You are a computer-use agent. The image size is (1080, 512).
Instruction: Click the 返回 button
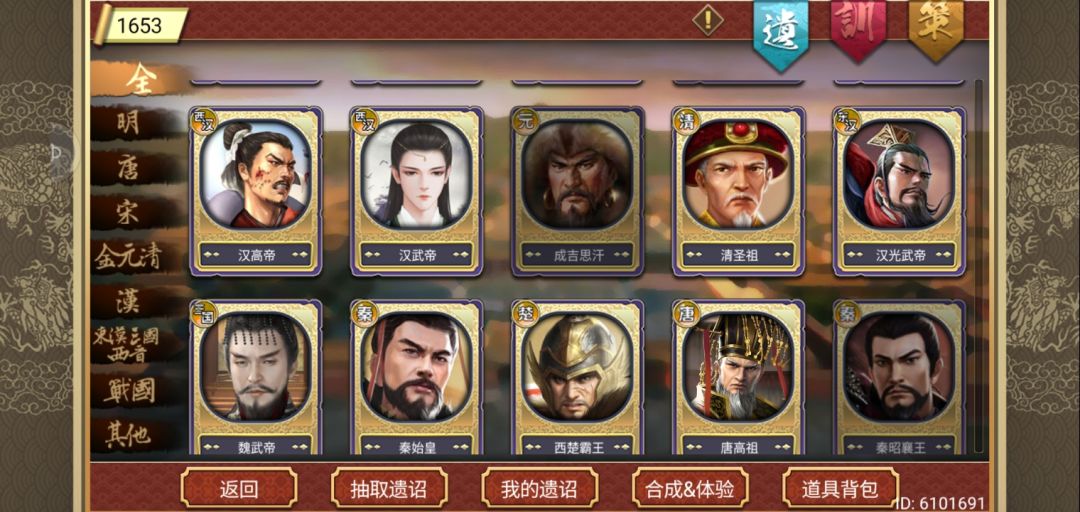pos(239,488)
